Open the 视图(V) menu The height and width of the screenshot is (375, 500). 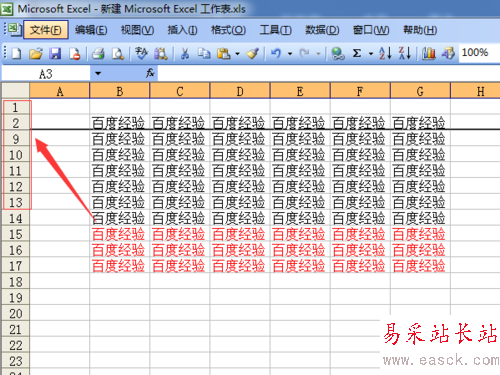(x=137, y=30)
